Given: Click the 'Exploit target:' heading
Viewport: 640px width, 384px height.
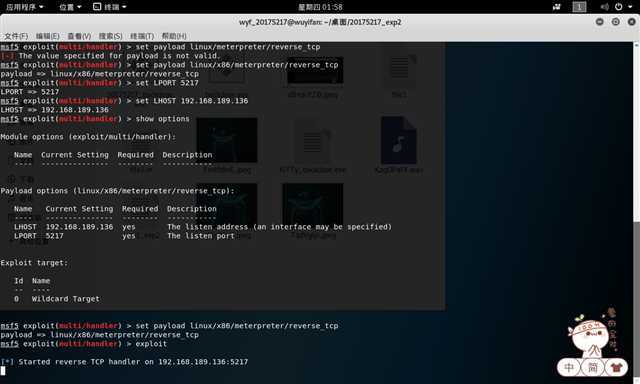Looking at the screenshot, I should (x=34, y=263).
